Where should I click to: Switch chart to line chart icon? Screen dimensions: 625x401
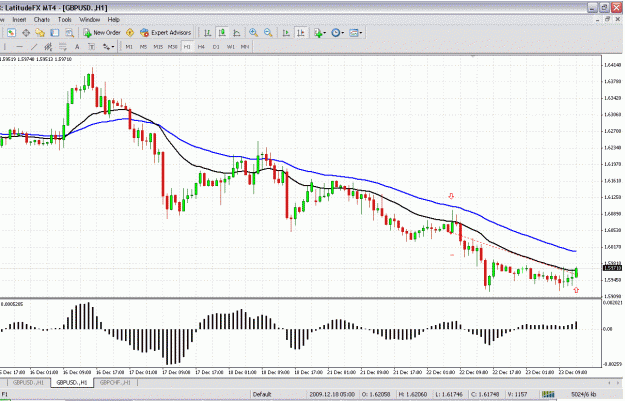coord(236,33)
